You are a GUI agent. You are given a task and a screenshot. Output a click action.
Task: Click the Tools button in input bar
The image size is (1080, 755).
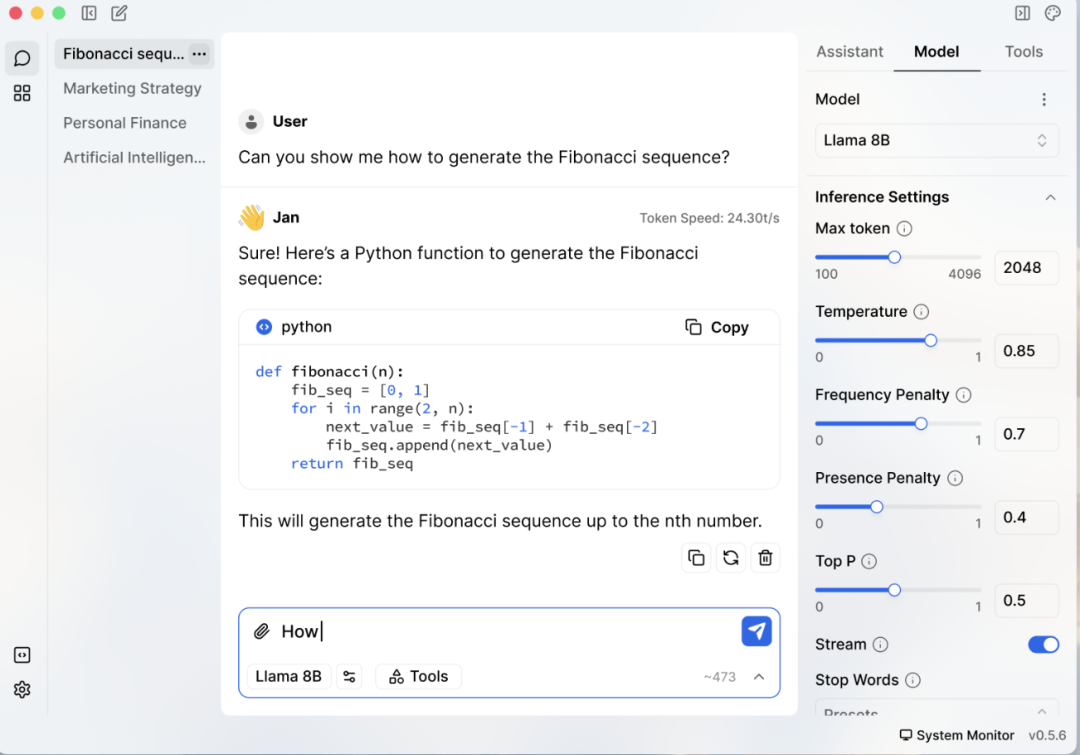pyautogui.click(x=418, y=676)
